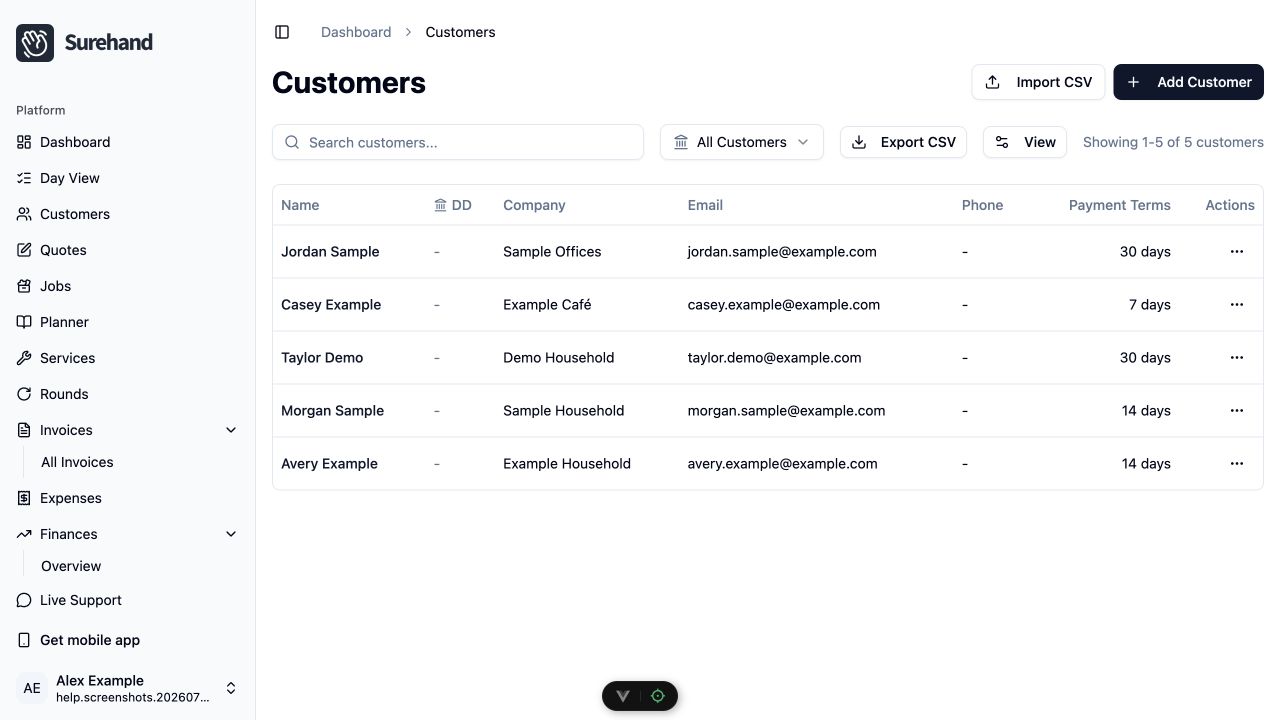This screenshot has width=1280, height=720.
Task: Click the Name column header
Action: (x=300, y=205)
